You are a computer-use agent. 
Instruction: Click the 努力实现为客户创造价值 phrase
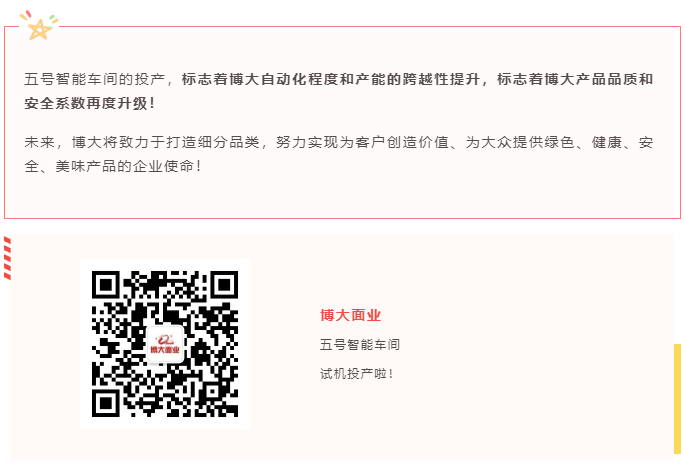click(x=362, y=142)
